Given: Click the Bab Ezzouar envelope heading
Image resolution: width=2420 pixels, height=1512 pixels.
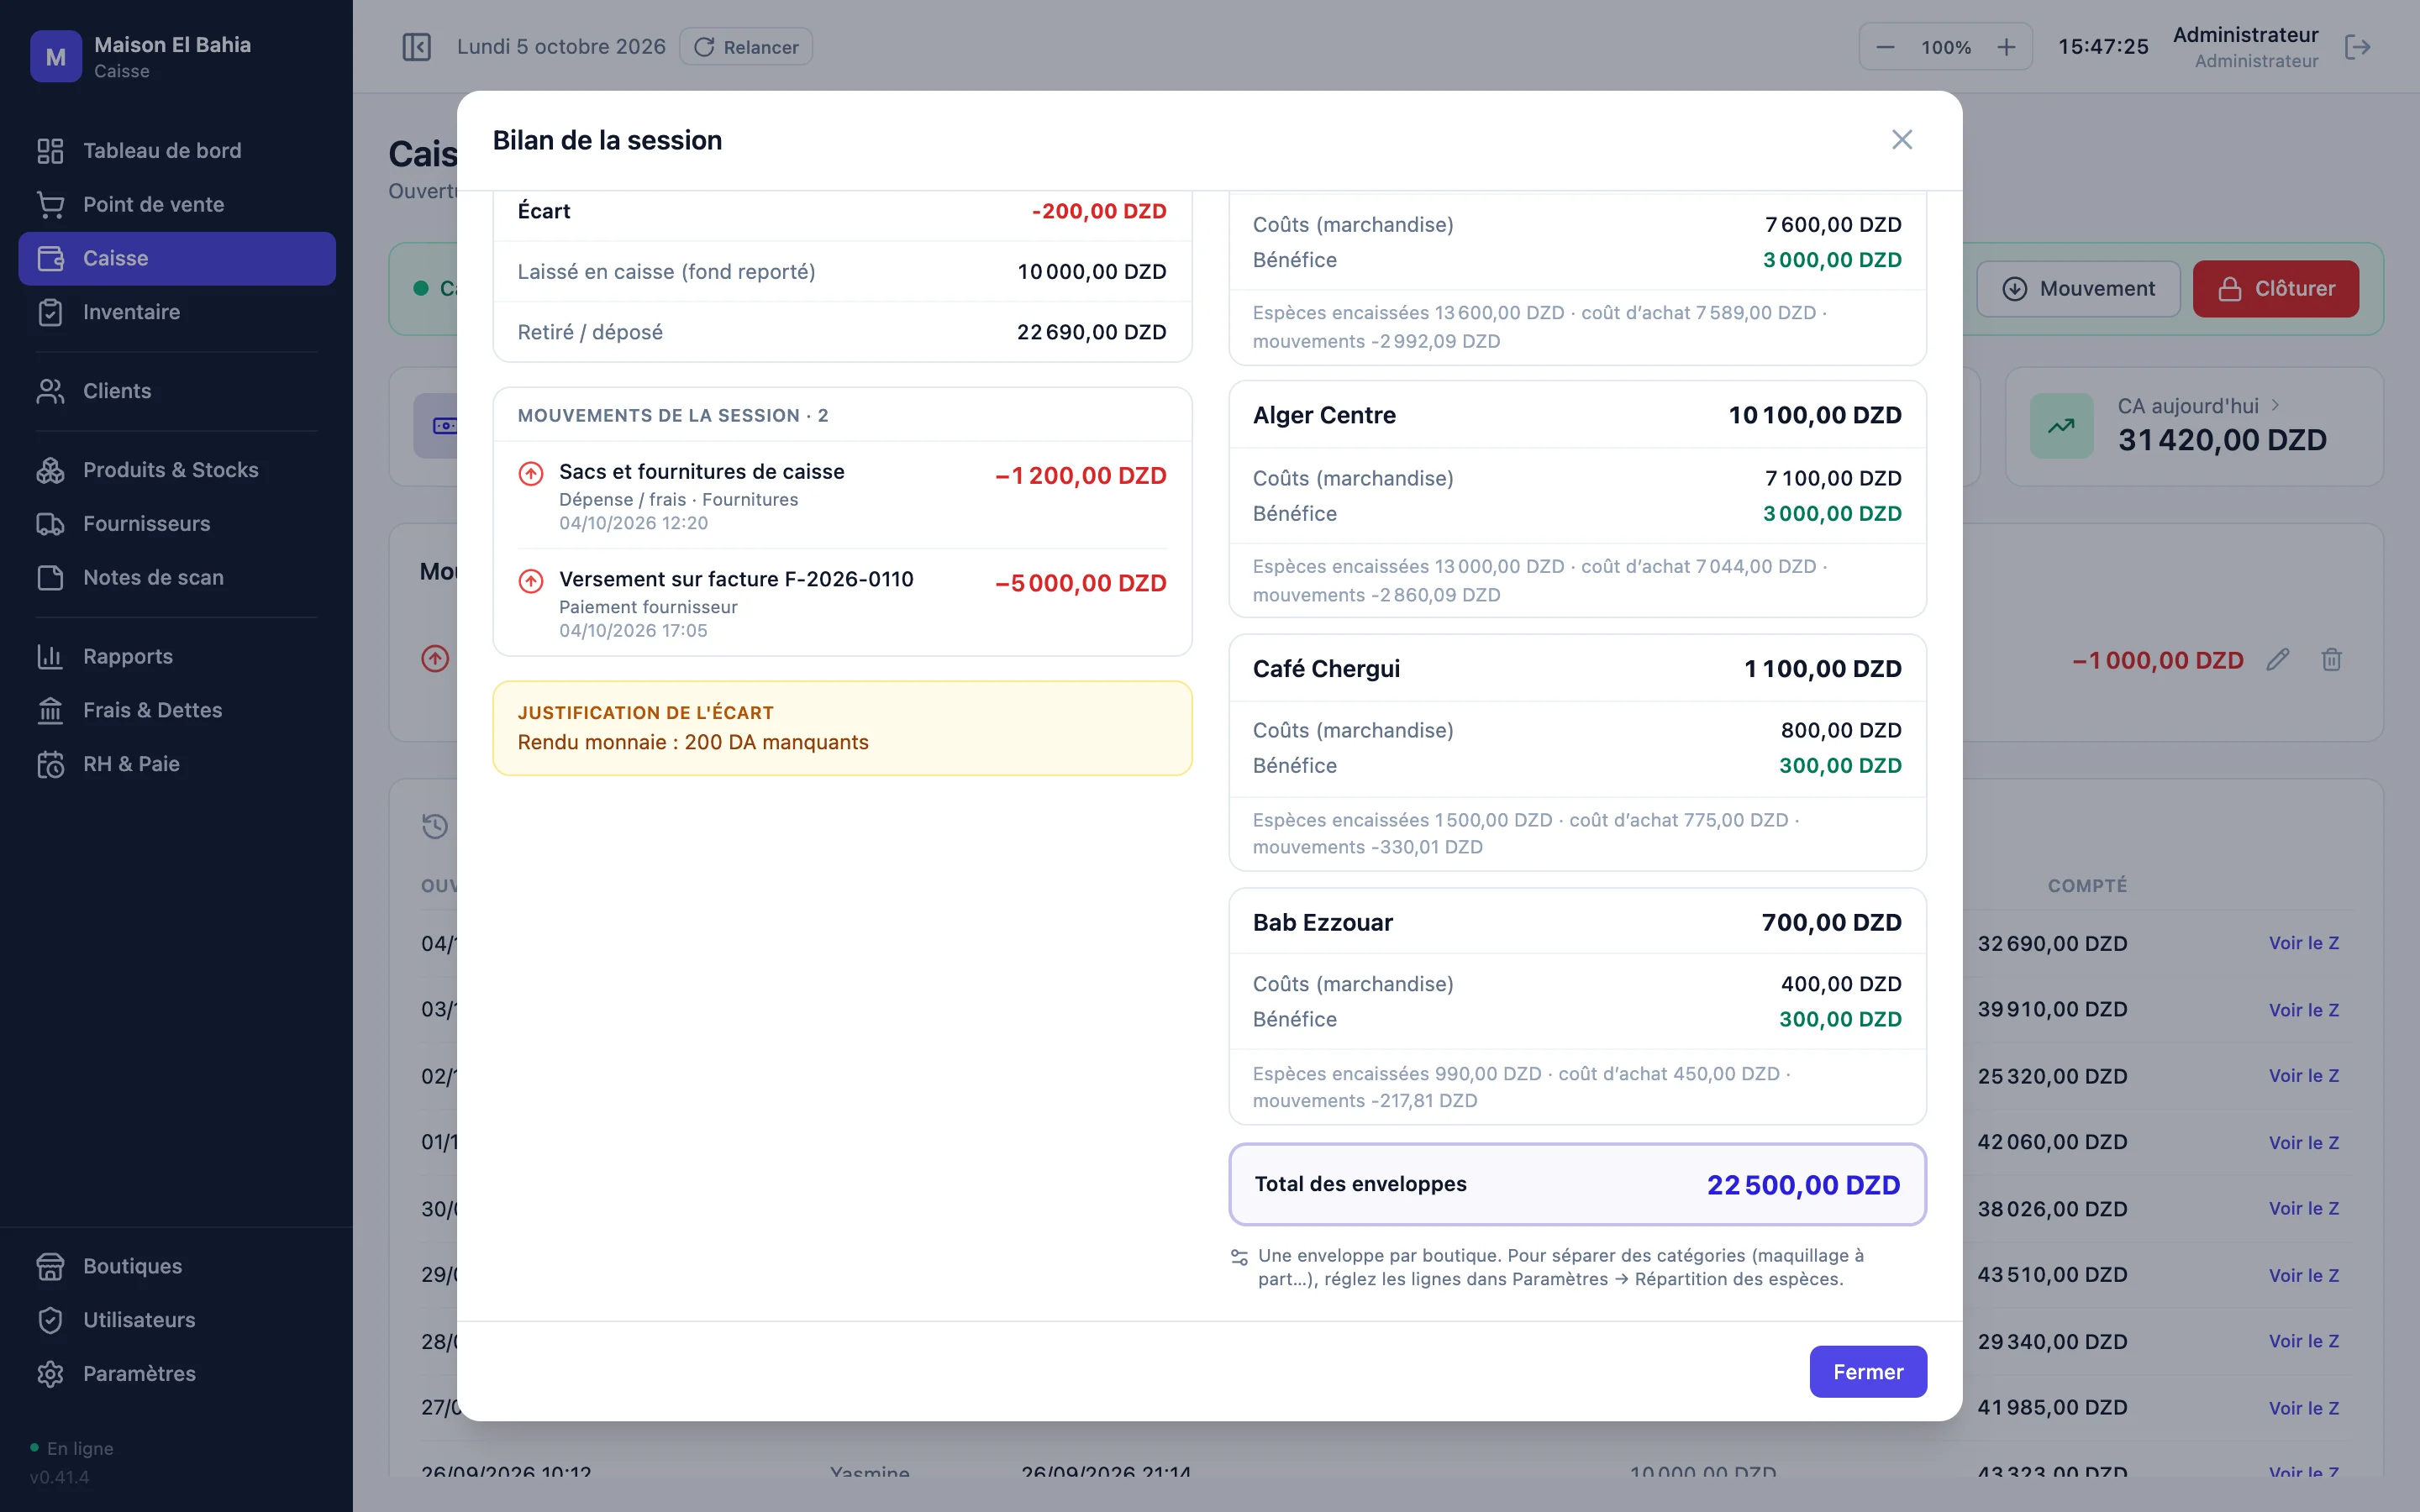Looking at the screenshot, I should (x=1322, y=922).
